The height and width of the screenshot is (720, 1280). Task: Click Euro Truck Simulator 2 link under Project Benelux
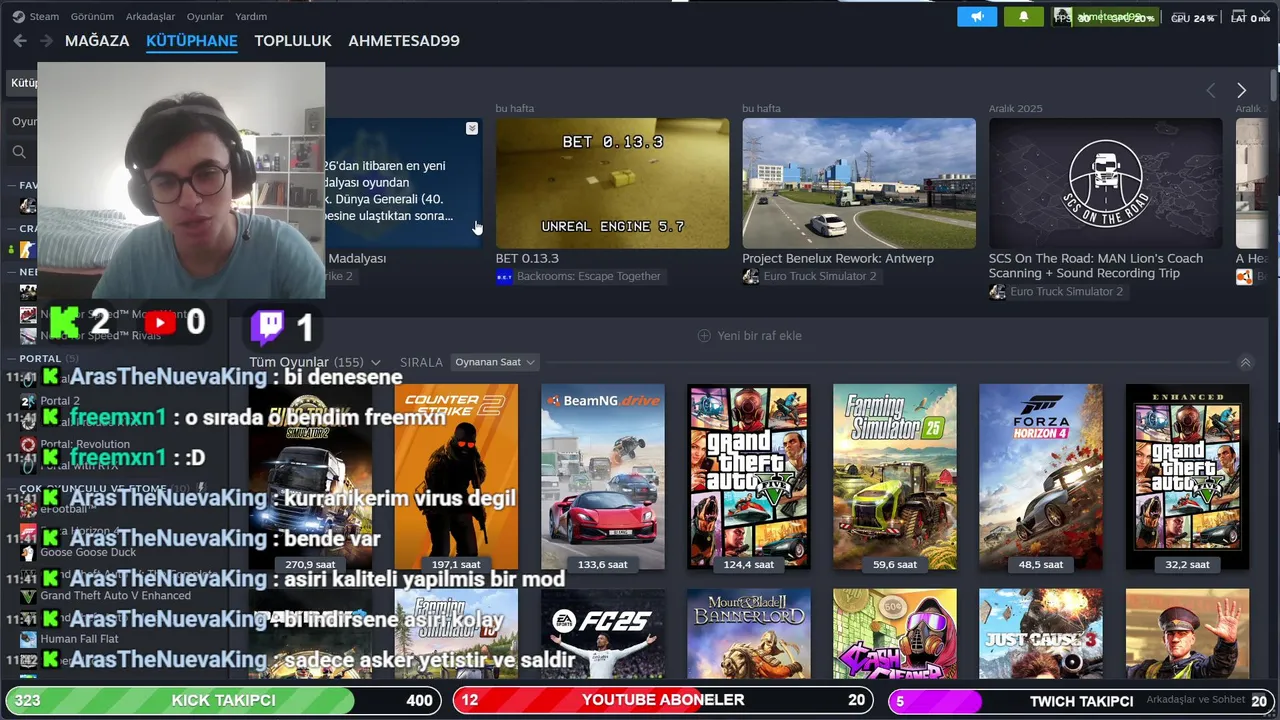(x=820, y=276)
